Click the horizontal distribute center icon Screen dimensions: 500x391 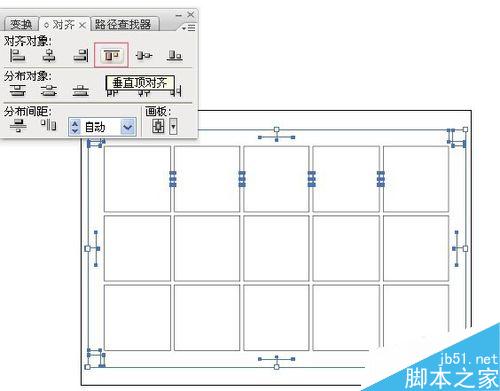coord(144,93)
